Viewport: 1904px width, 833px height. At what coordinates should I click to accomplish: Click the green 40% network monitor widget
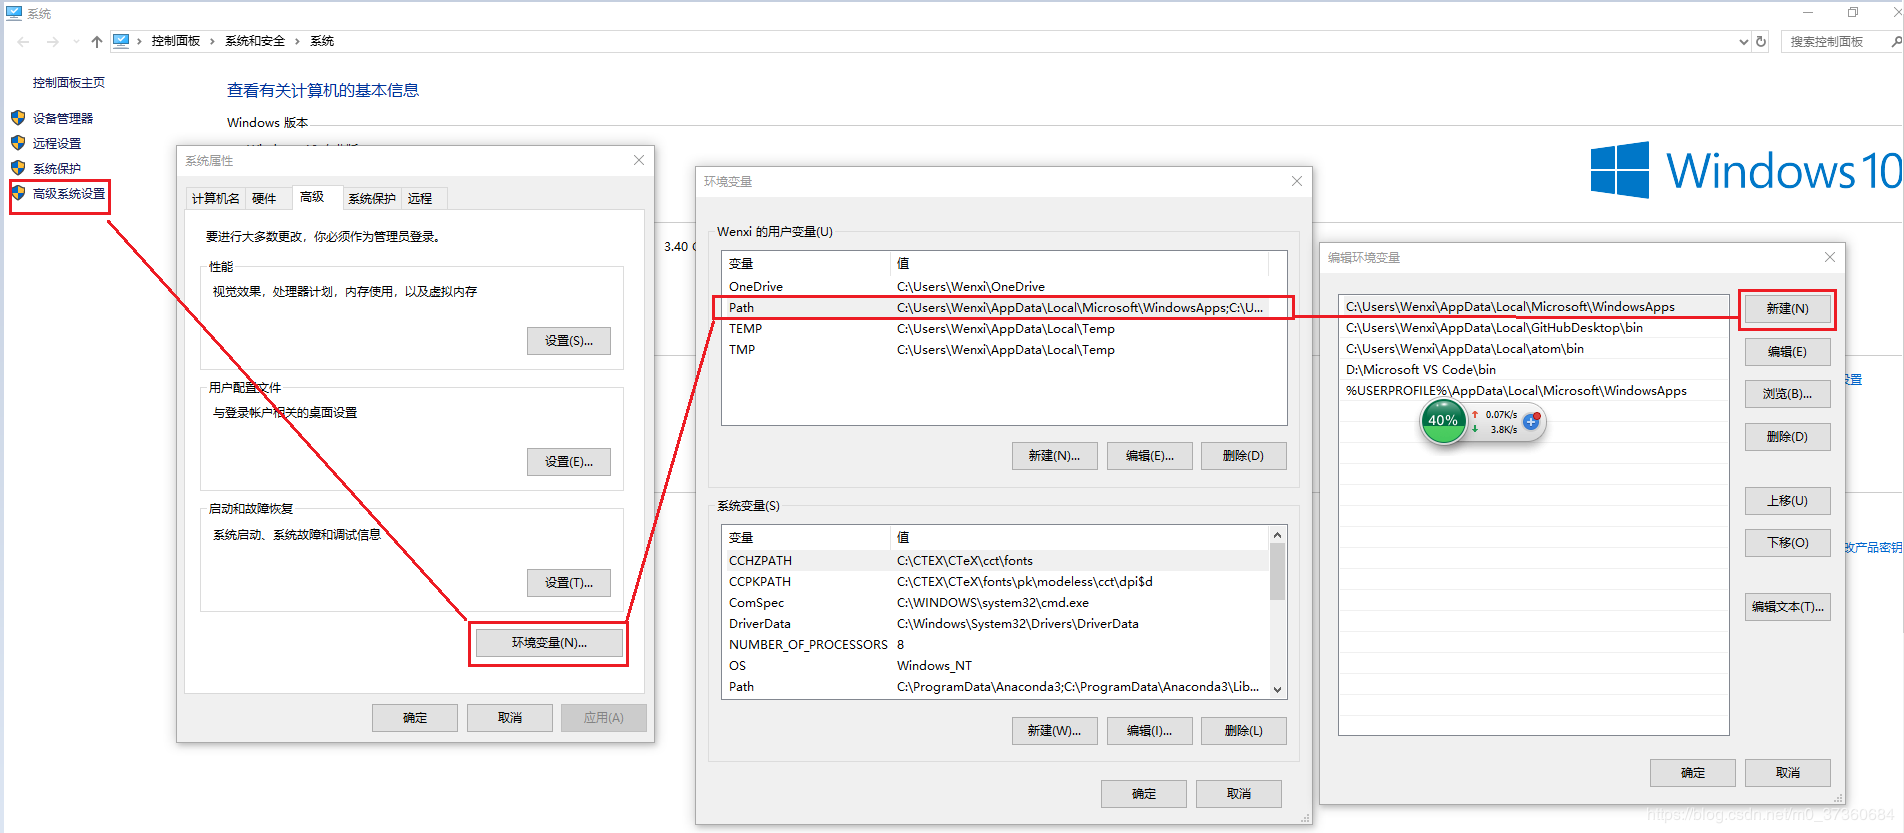point(1443,421)
